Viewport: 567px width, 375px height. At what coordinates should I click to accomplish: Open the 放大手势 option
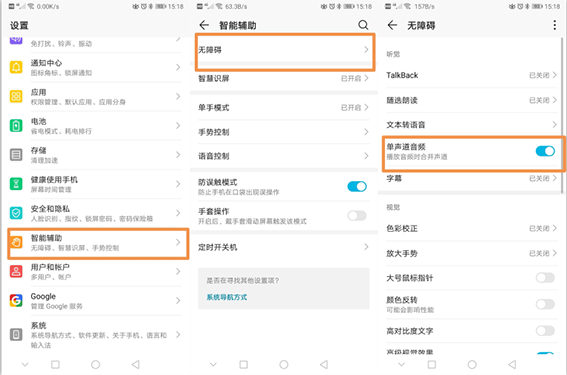click(472, 253)
